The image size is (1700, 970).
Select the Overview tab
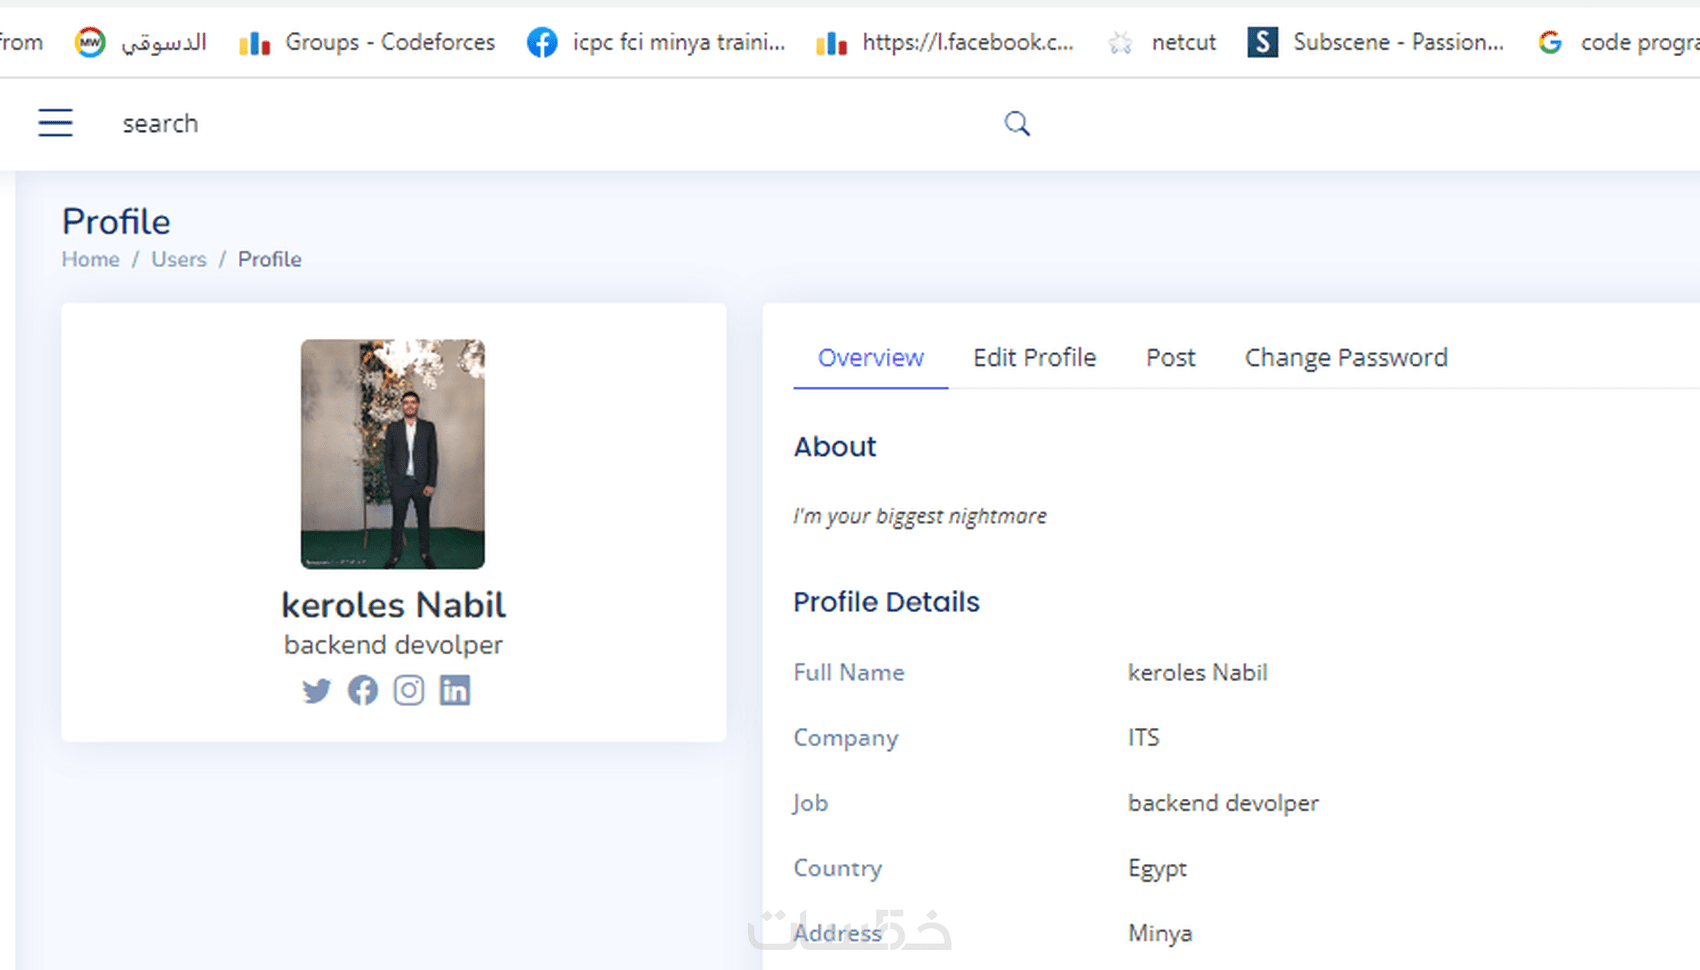click(x=870, y=357)
